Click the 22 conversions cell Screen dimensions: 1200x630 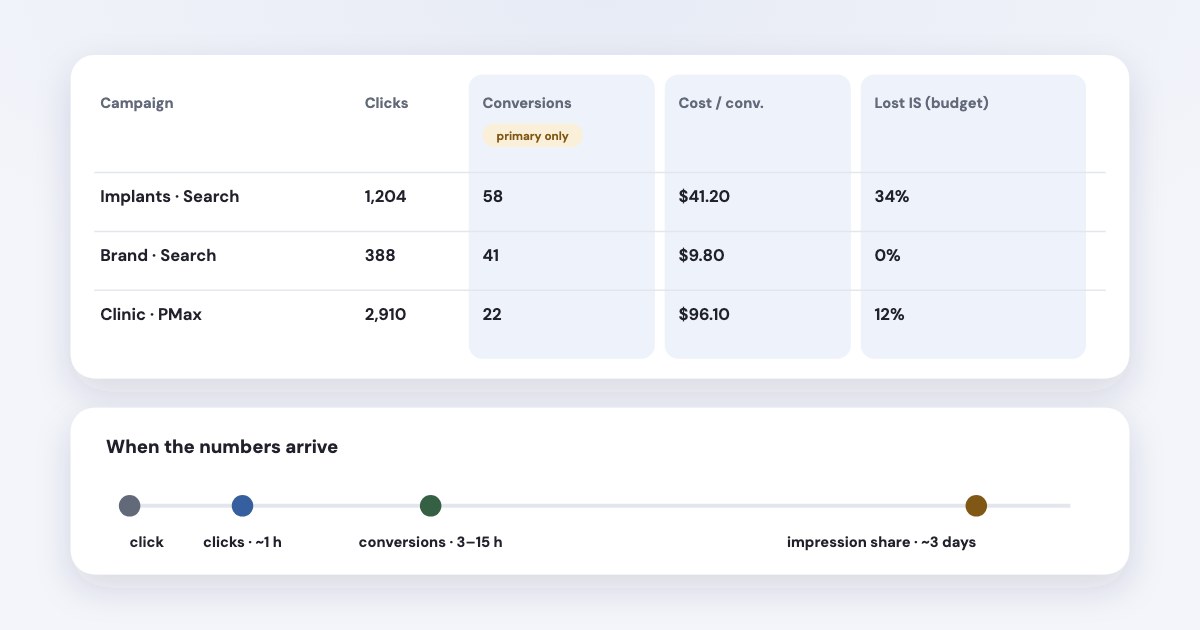pos(492,314)
